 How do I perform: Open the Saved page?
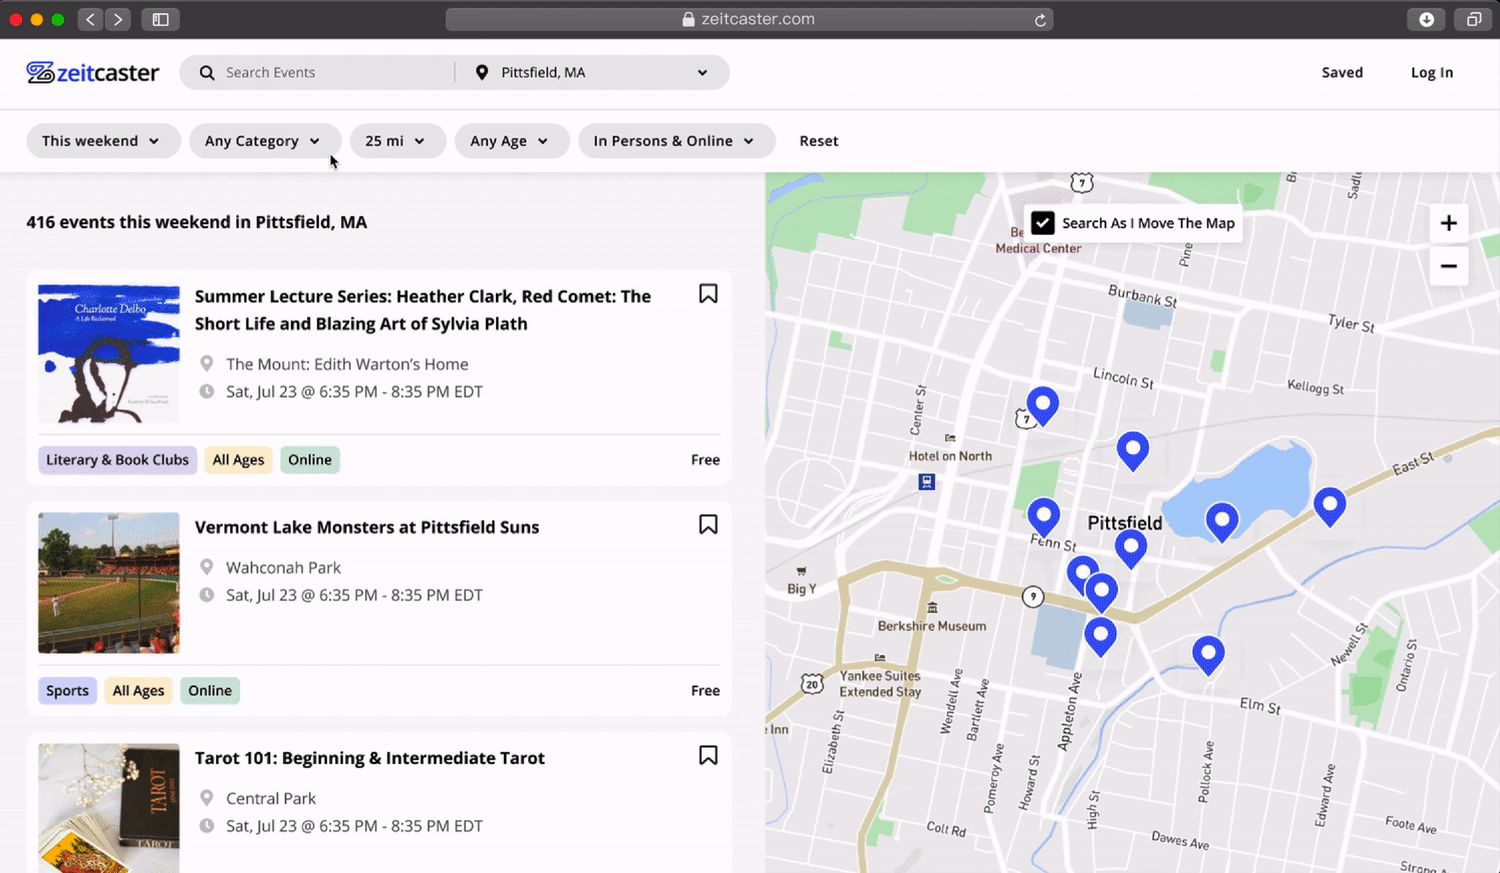point(1342,72)
